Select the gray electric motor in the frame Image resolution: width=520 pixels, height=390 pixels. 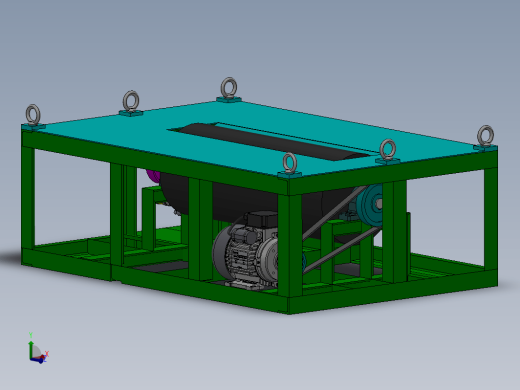[x=246, y=250]
